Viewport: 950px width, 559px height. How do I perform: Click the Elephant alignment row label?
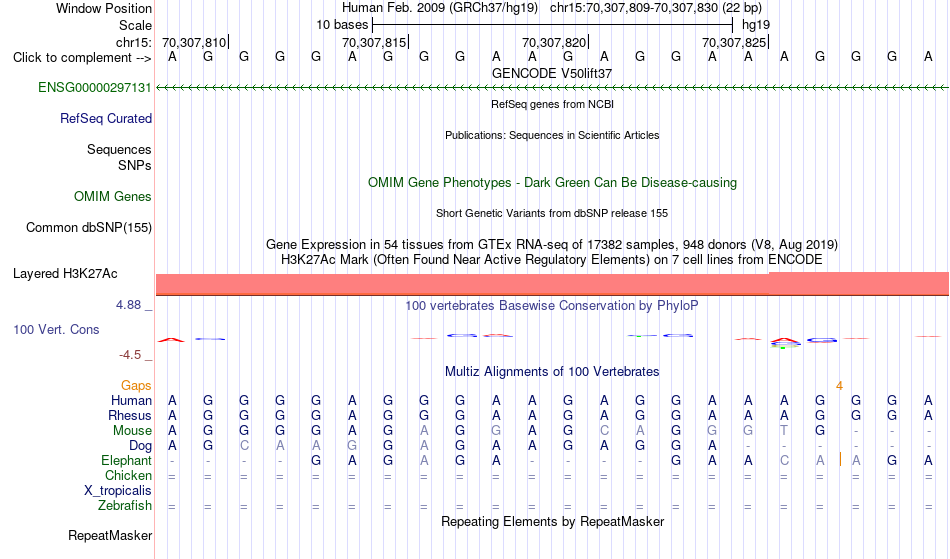tap(127, 461)
